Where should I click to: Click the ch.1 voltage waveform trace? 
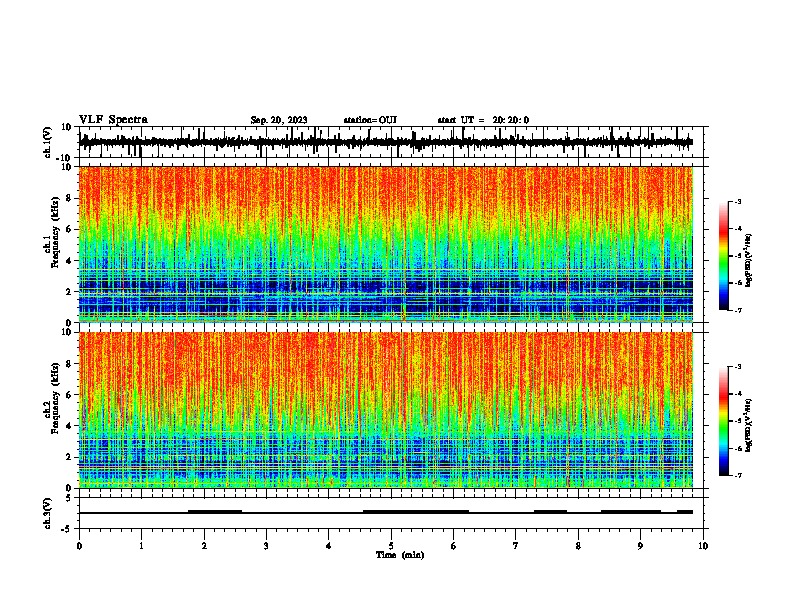tap(386, 142)
